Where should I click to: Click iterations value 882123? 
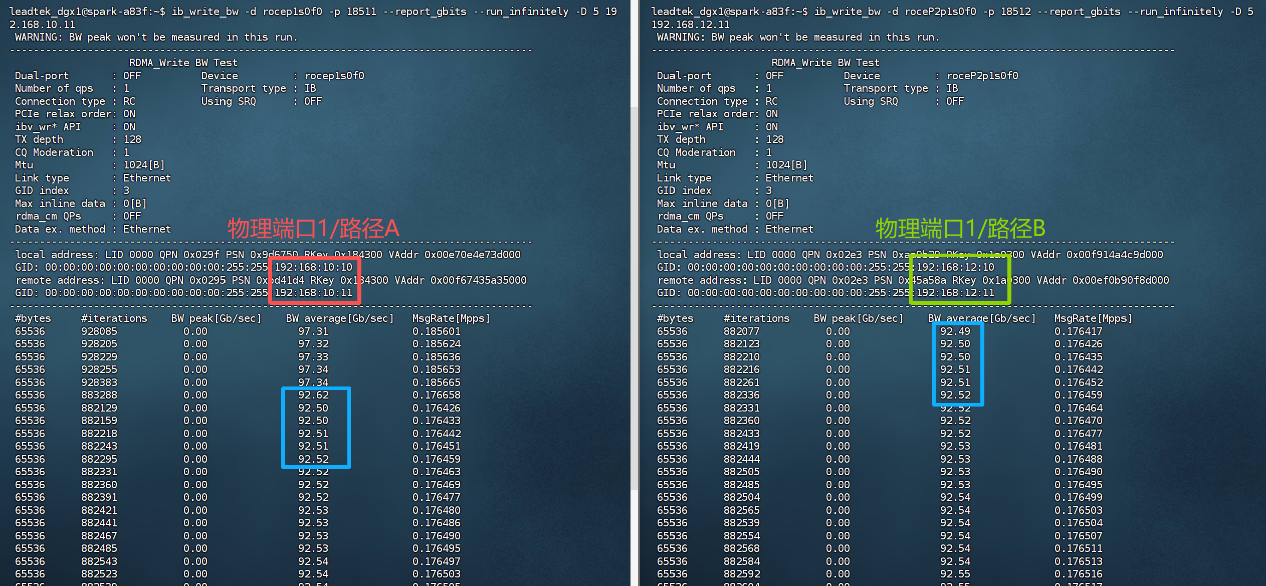point(741,344)
